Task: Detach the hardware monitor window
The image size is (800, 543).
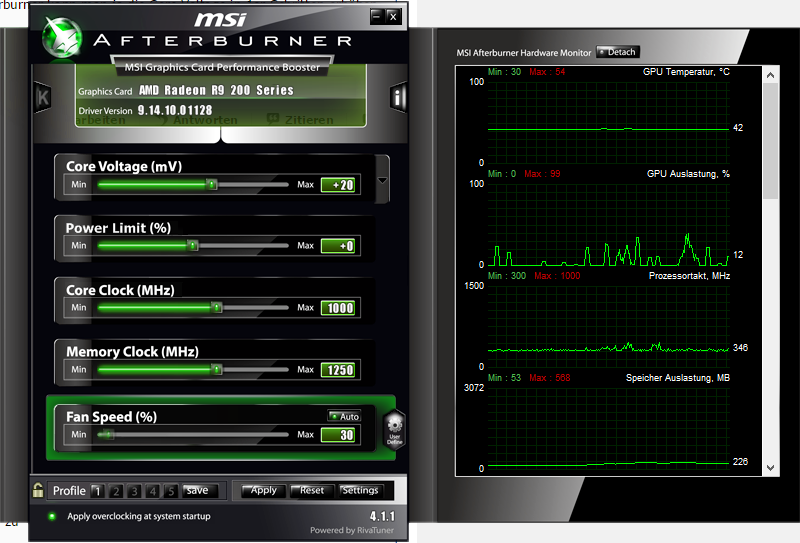Action: pos(617,52)
